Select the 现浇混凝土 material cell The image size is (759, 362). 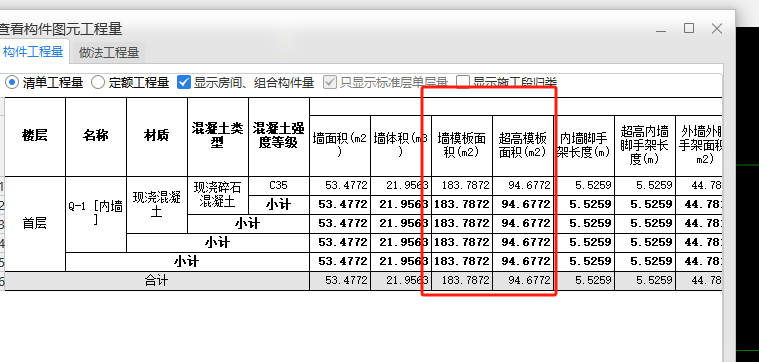click(157, 205)
